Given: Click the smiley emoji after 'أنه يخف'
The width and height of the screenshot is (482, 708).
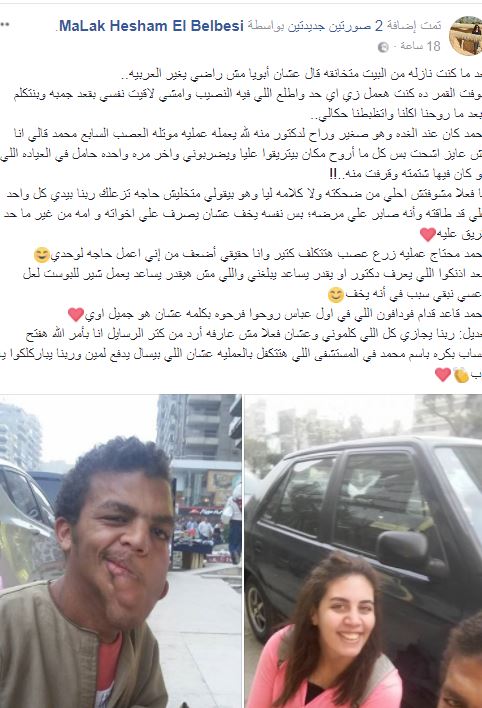Looking at the screenshot, I should coord(335,295).
